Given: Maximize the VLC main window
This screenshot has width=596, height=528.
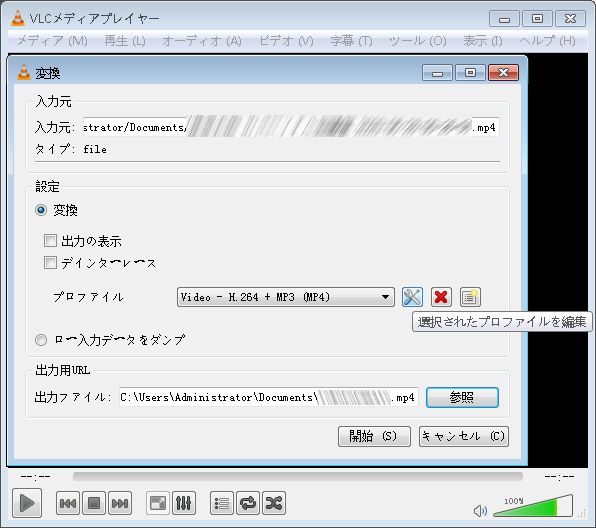Looking at the screenshot, I should tap(537, 18).
